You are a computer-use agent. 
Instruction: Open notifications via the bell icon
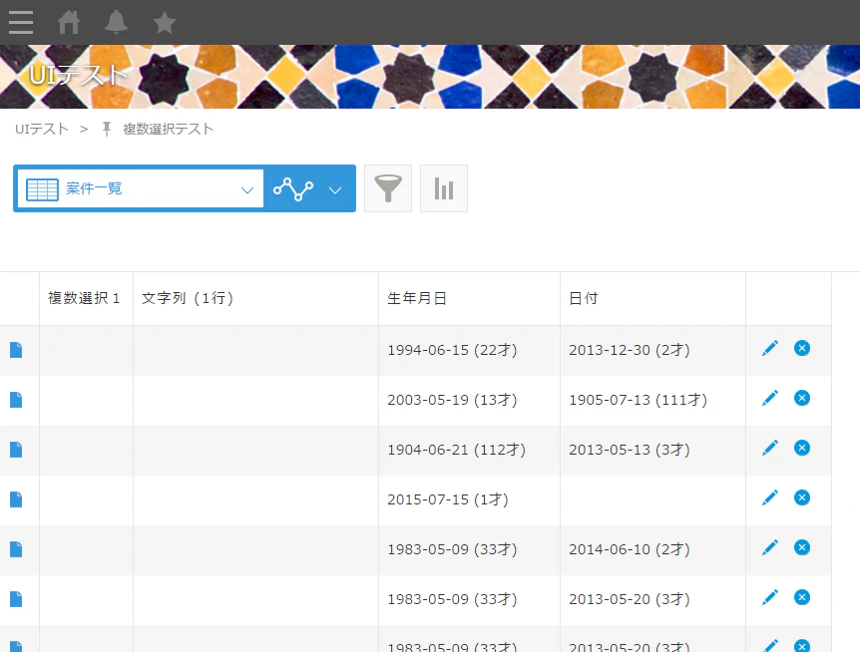116,22
